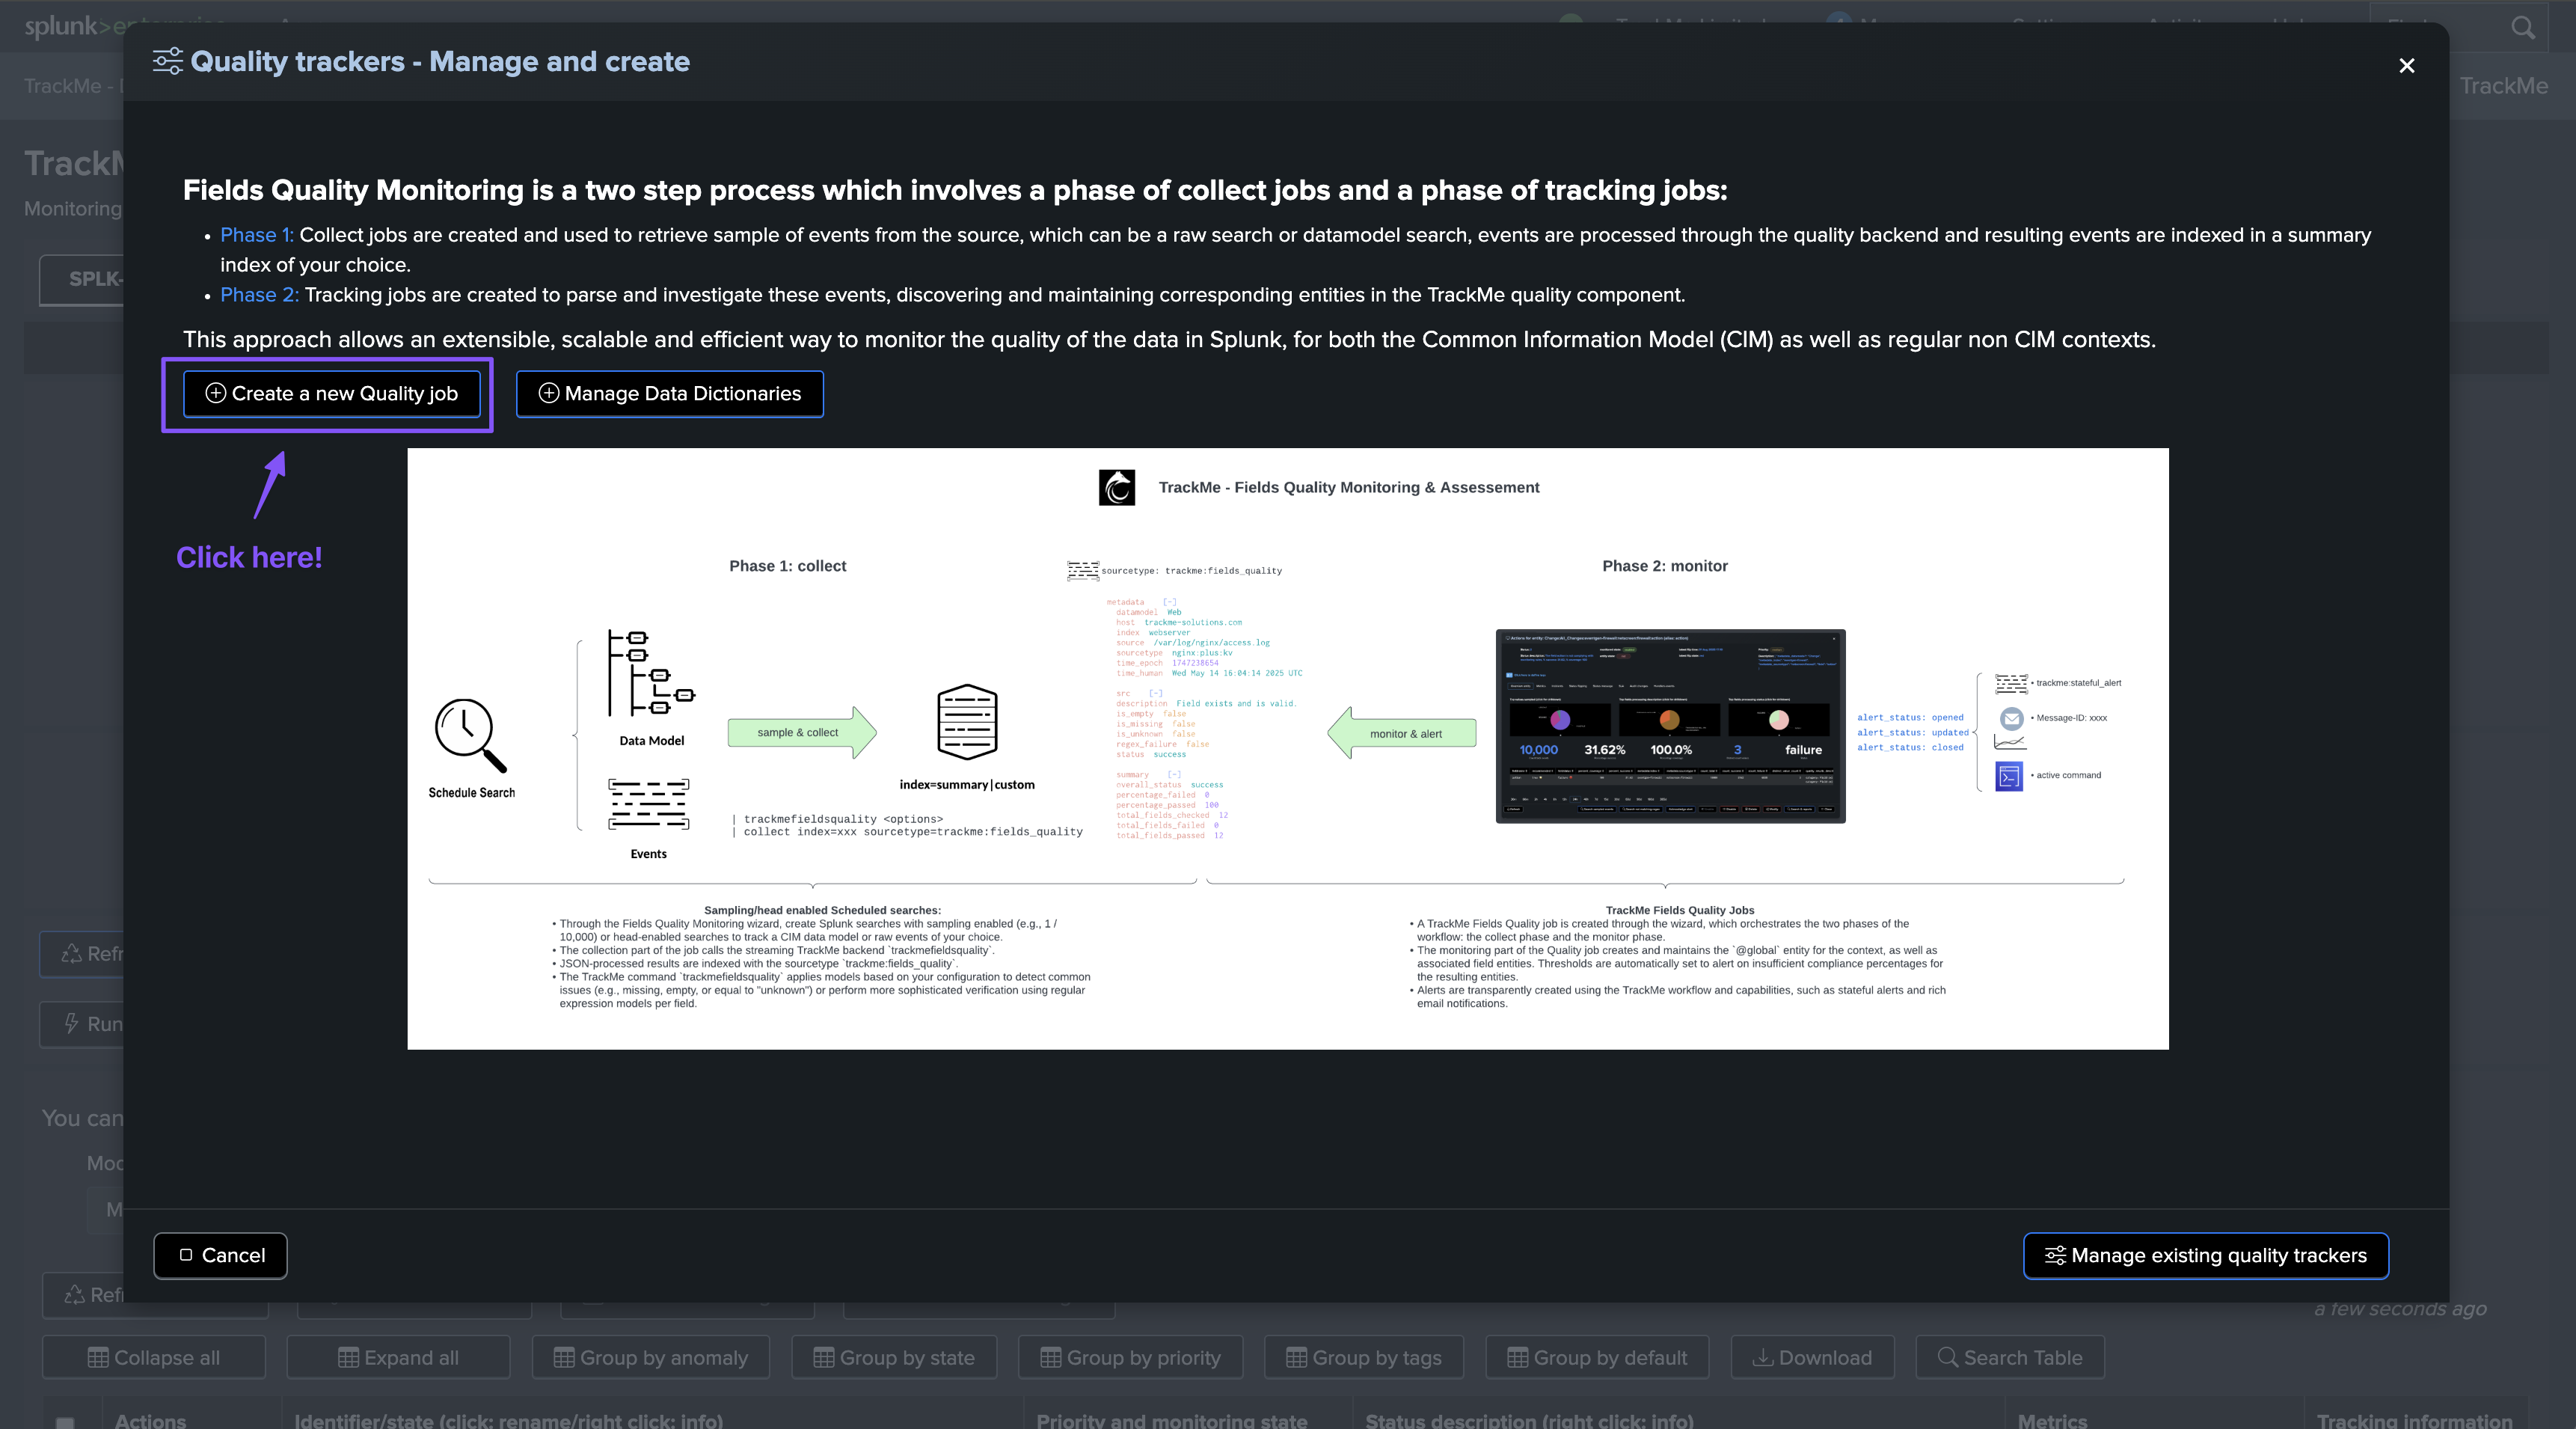Click the Quality trackers sliders icon in title
Screen dimensions: 2576x1429
point(167,61)
